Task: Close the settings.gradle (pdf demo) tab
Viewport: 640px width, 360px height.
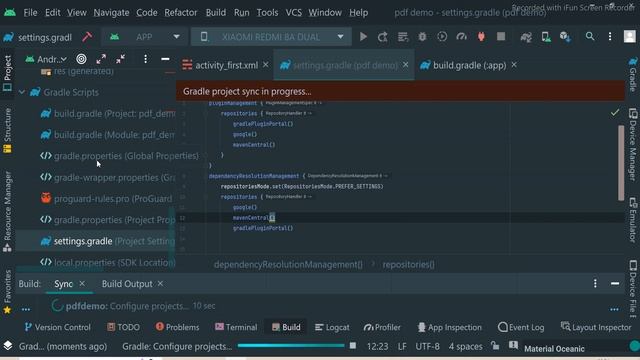Action: point(405,64)
